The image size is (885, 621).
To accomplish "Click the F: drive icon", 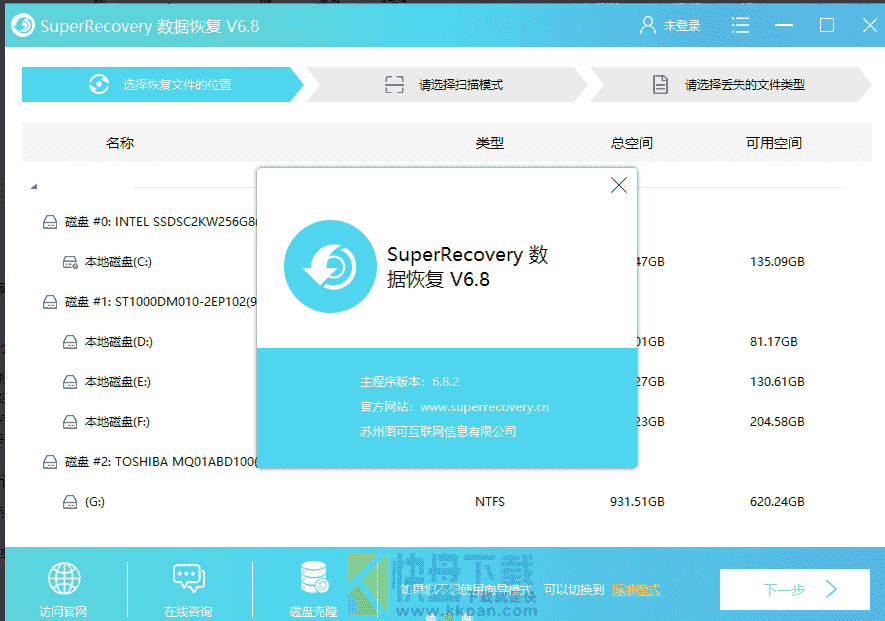I will tap(70, 422).
